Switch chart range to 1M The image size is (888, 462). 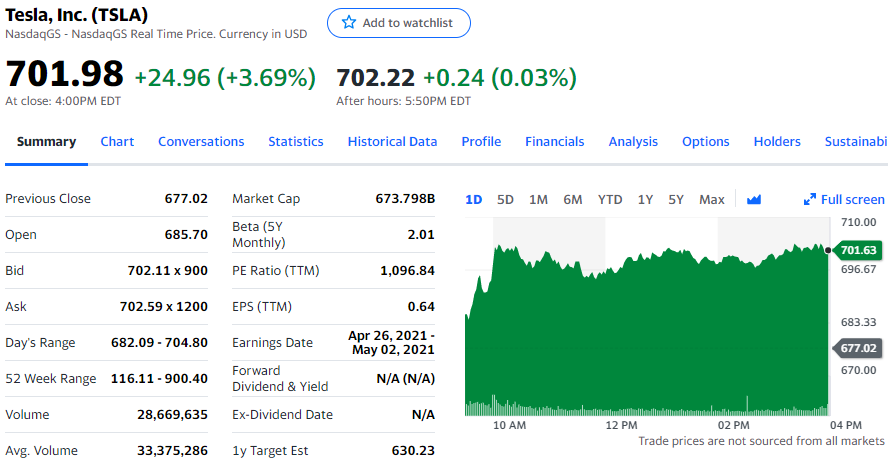[x=538, y=199]
